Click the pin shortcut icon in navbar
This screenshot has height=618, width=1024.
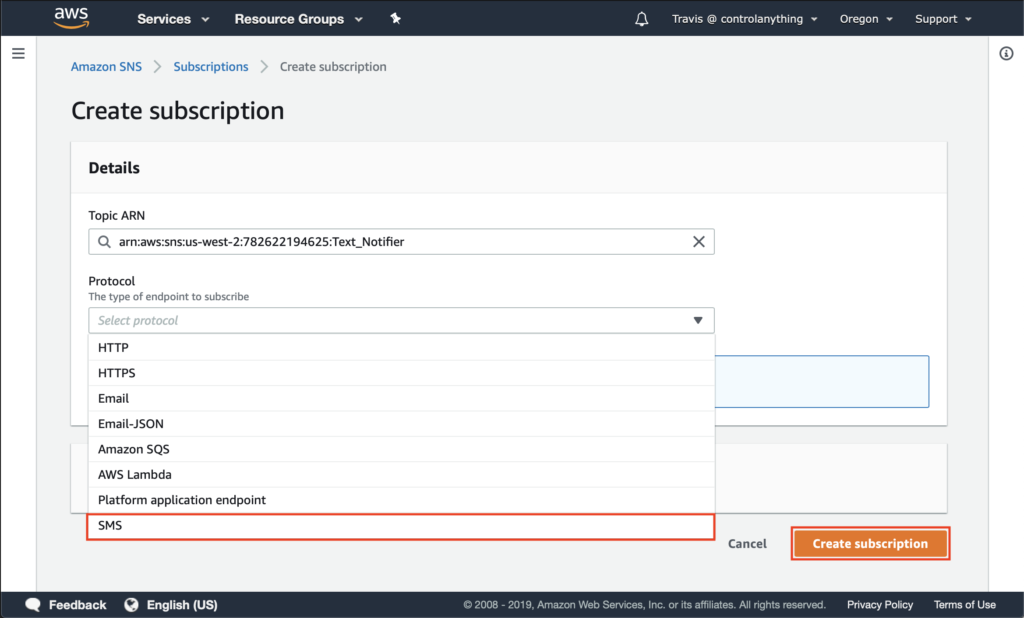396,18
